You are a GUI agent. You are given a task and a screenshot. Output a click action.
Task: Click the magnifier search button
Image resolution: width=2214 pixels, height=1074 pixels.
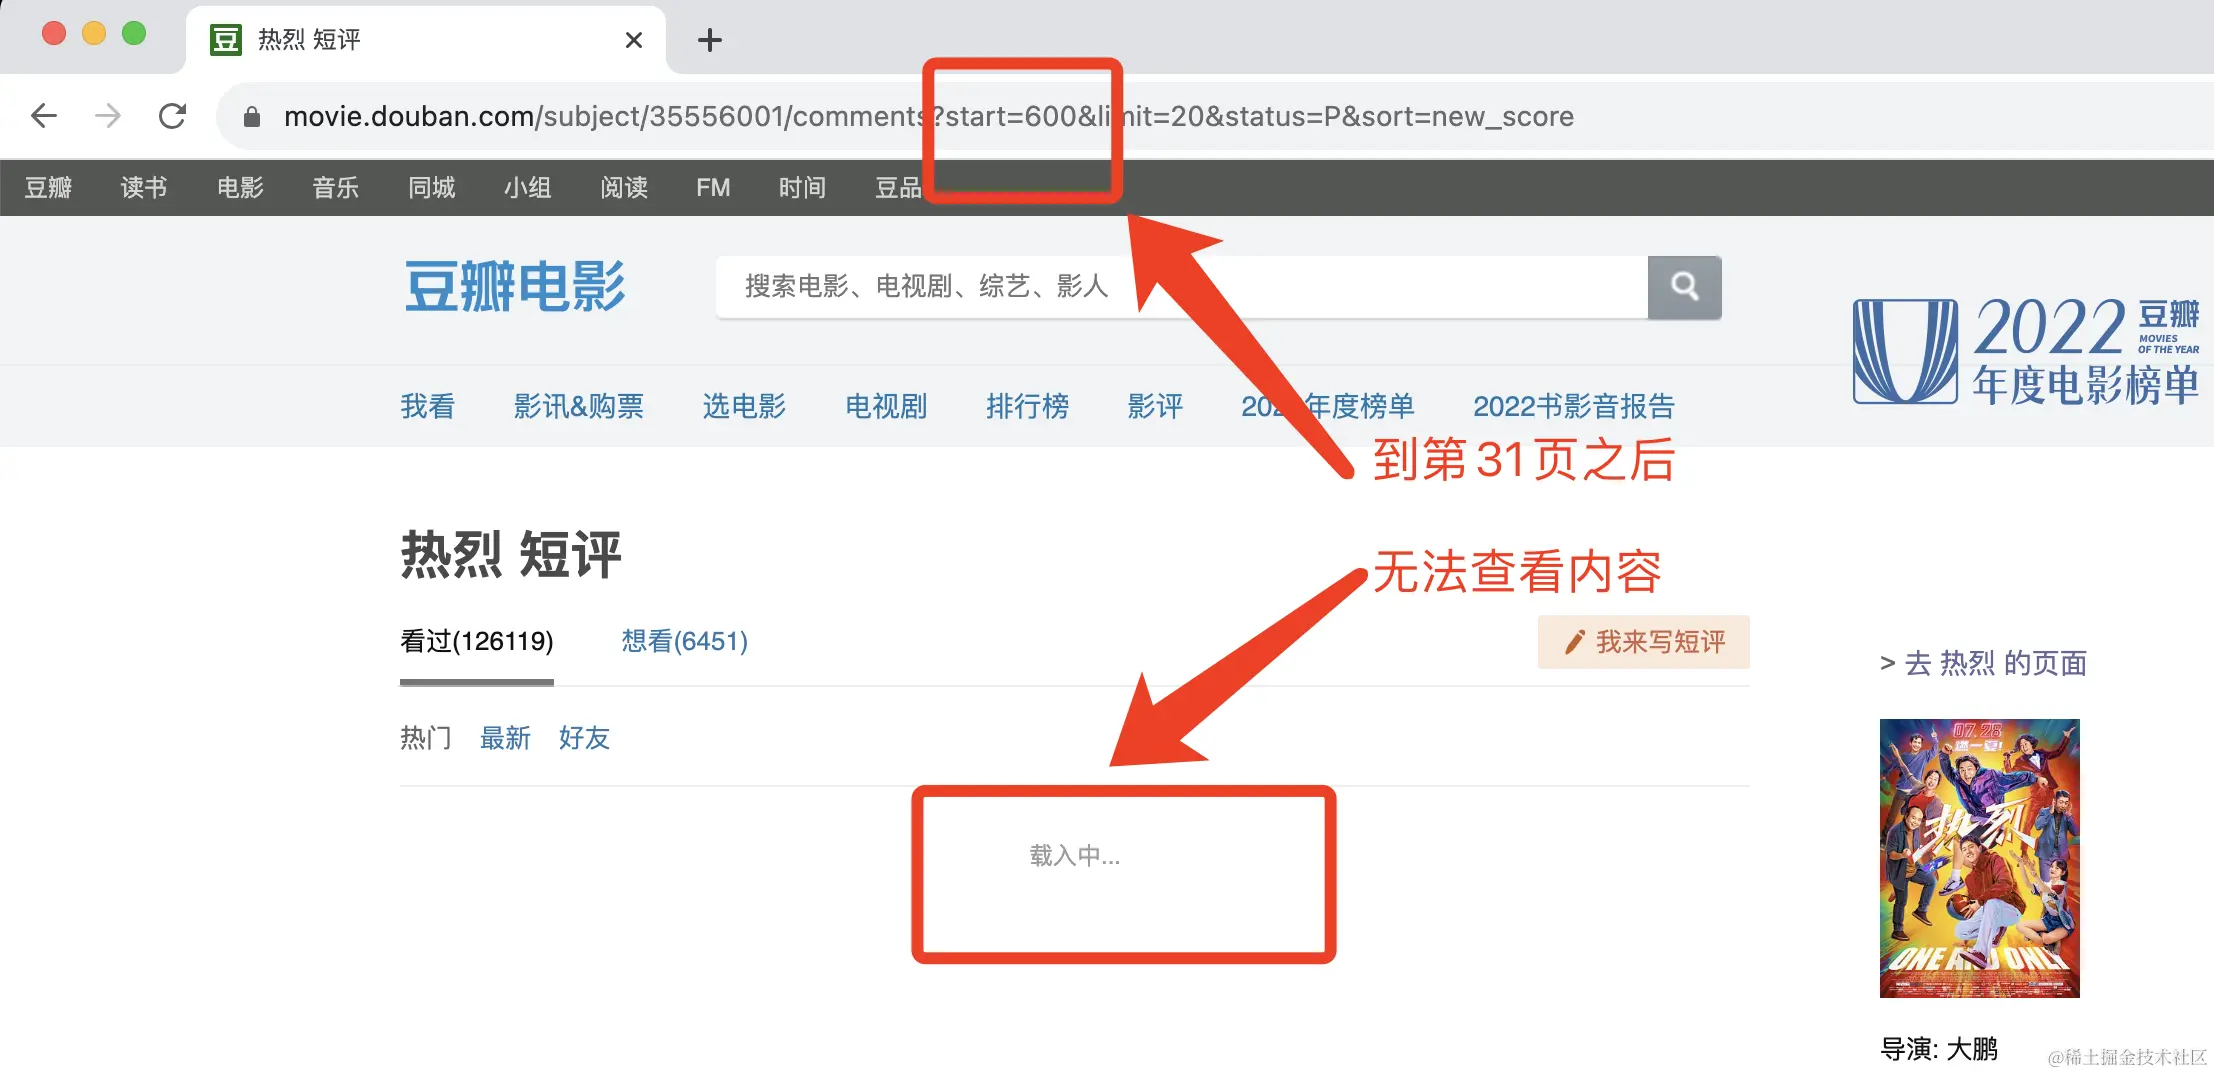[x=1685, y=287]
